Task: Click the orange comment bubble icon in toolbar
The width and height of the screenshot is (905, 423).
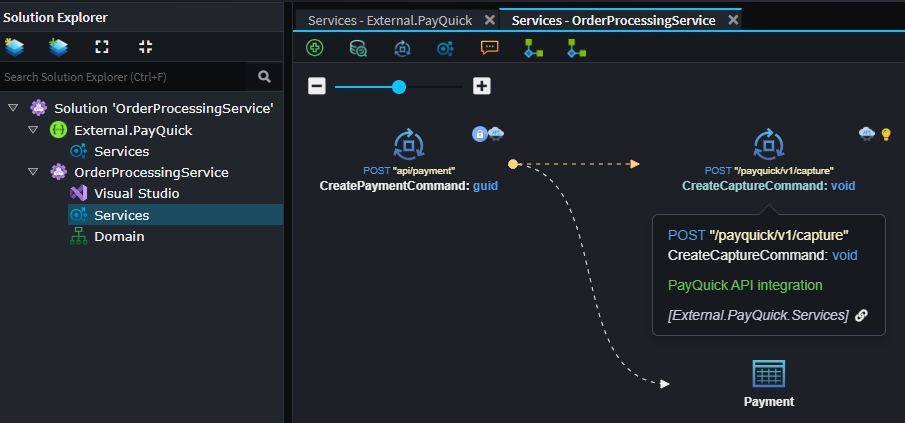Action: 489,48
